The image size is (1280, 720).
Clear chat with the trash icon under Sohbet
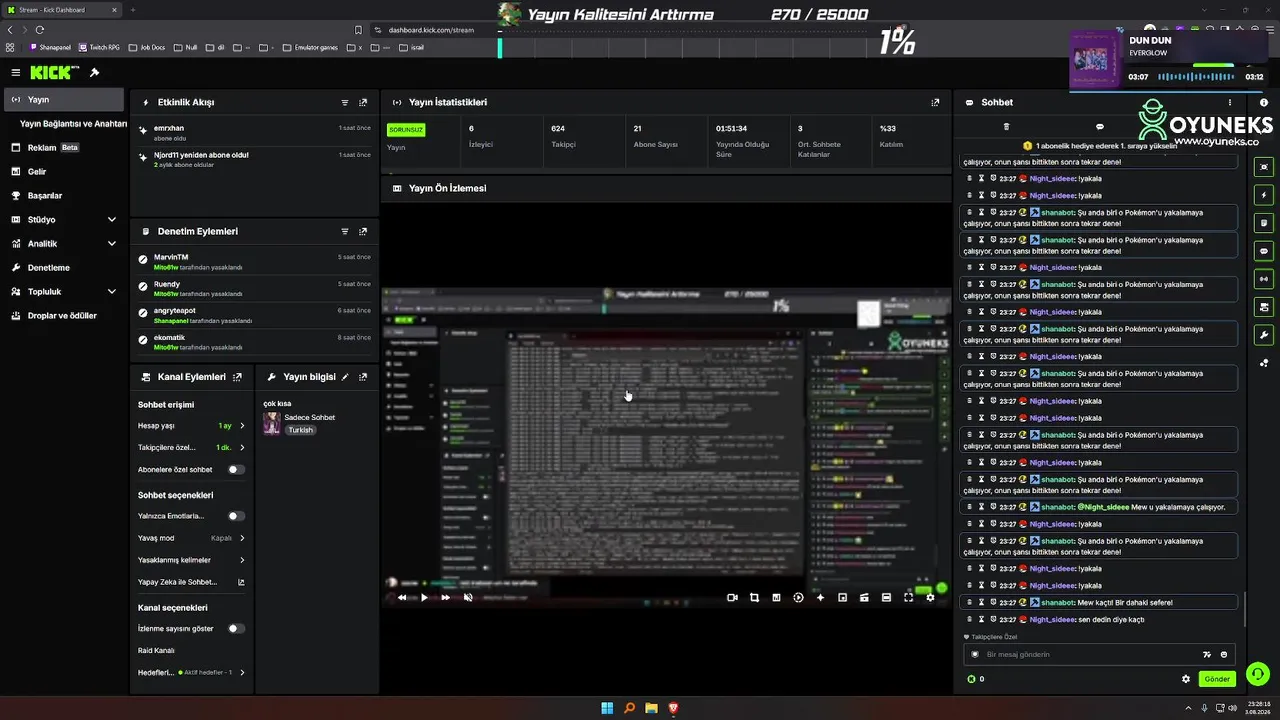(x=1006, y=127)
